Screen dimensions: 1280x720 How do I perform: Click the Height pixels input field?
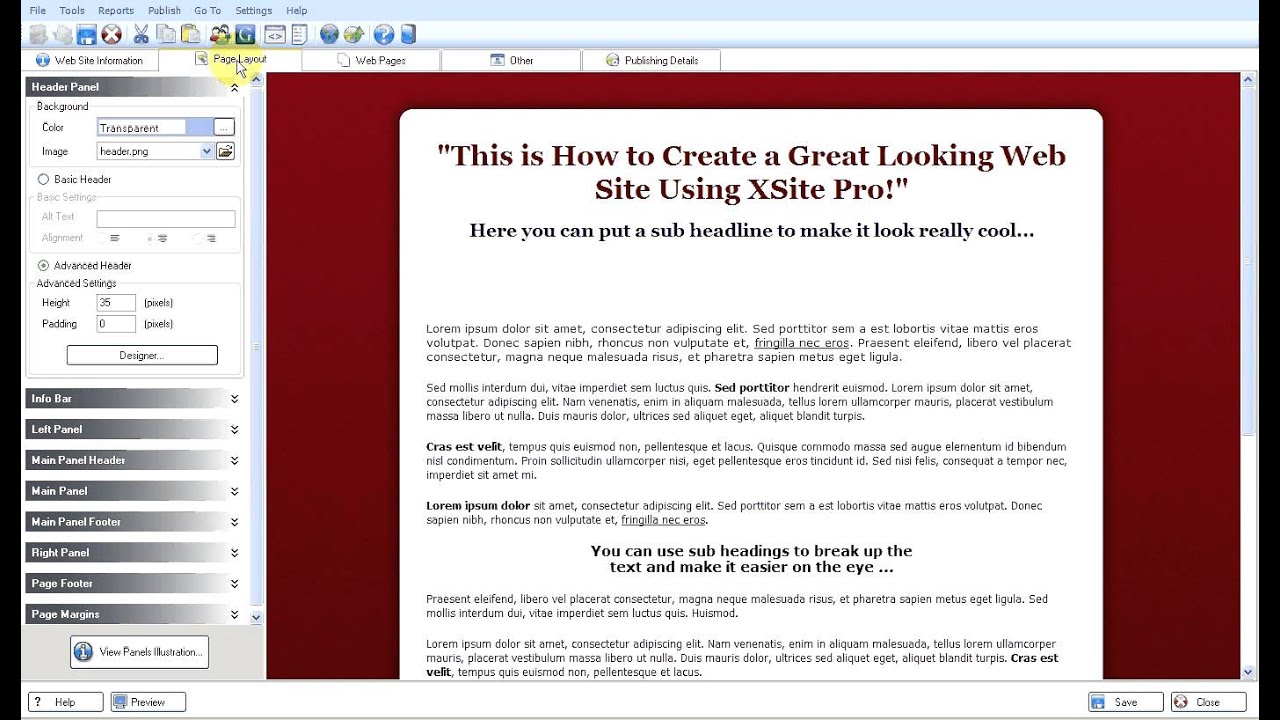(116, 302)
